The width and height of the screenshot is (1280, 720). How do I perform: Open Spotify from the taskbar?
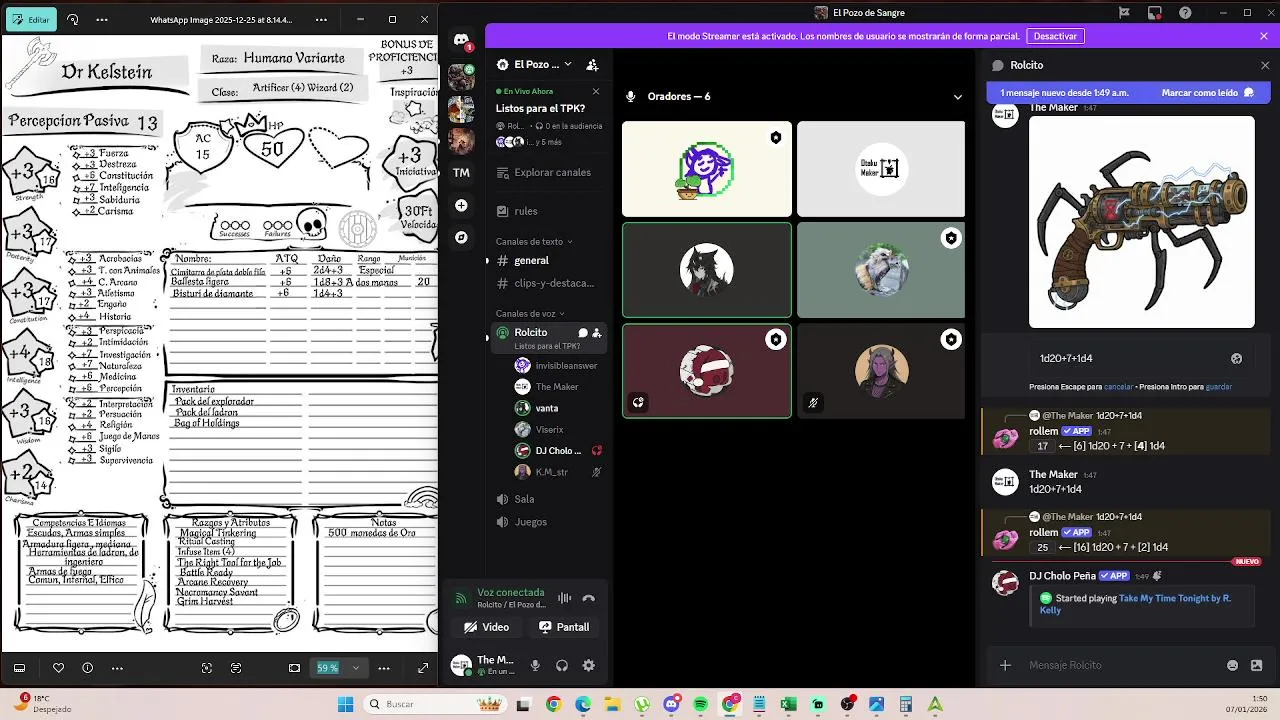[700, 704]
